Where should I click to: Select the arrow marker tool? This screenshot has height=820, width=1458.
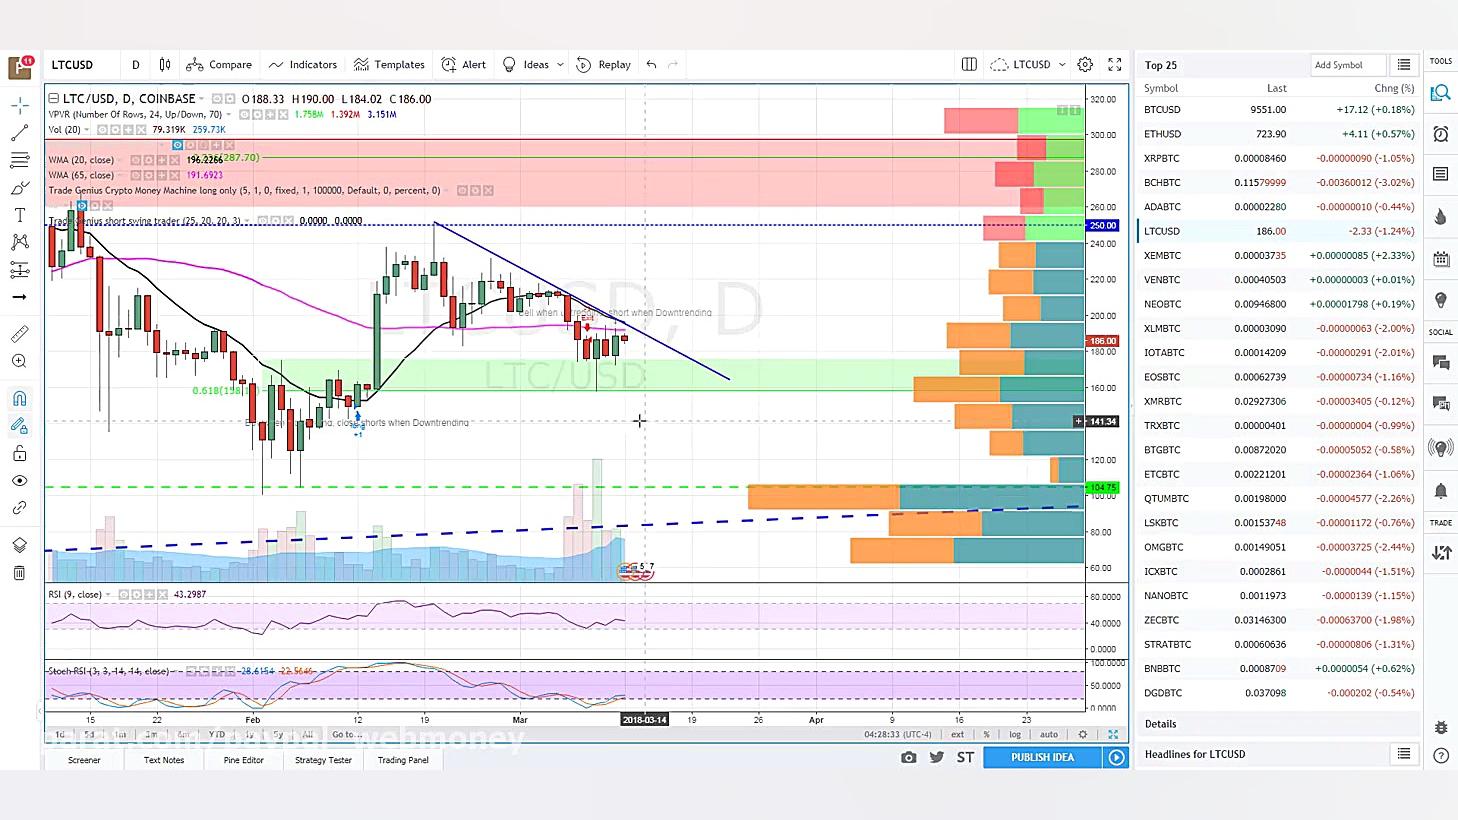[19, 297]
